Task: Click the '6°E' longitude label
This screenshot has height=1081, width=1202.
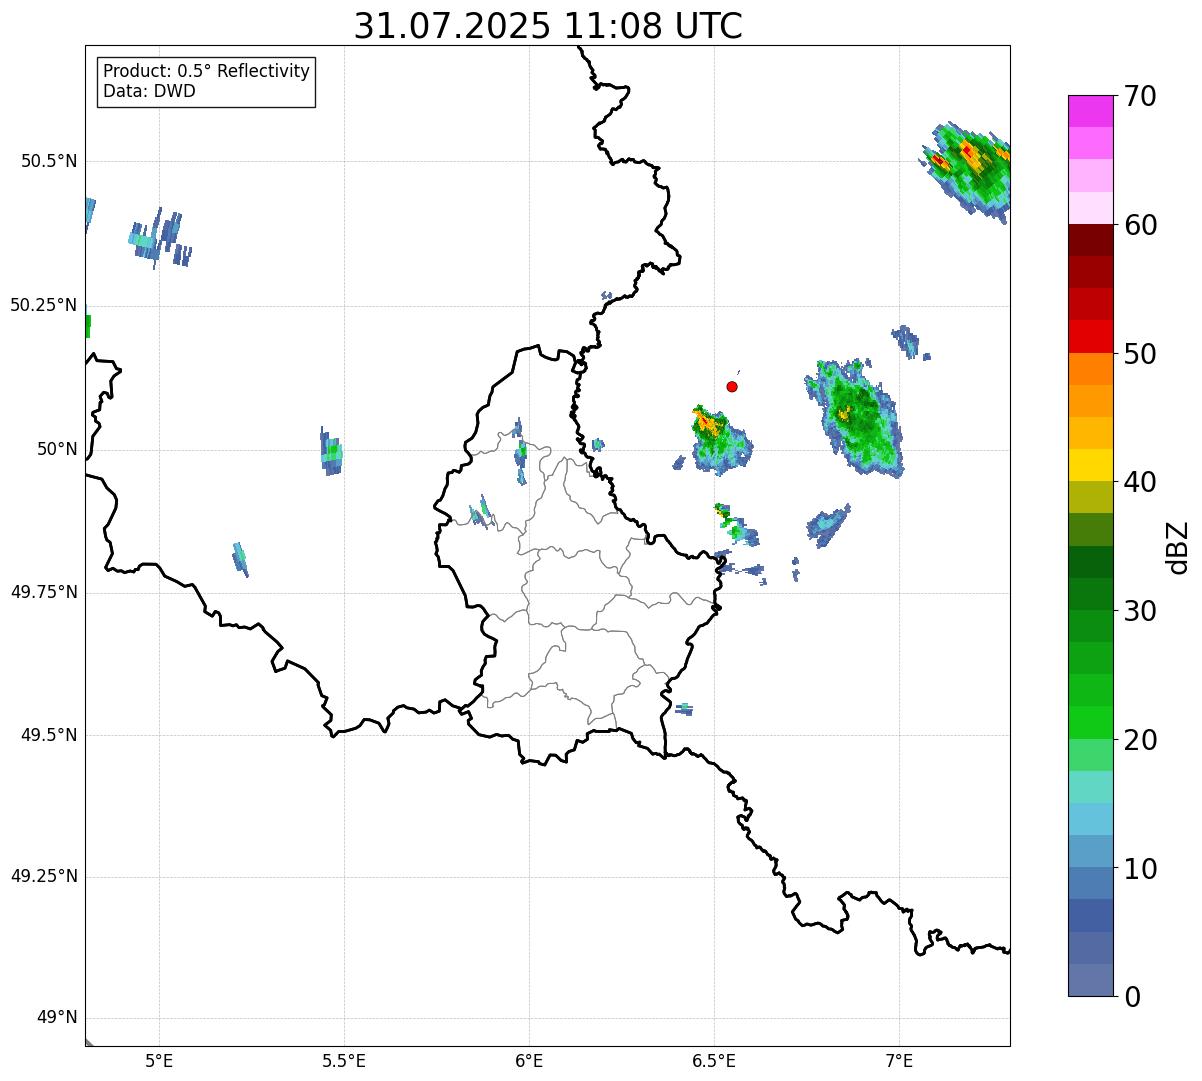Action: tap(529, 1060)
